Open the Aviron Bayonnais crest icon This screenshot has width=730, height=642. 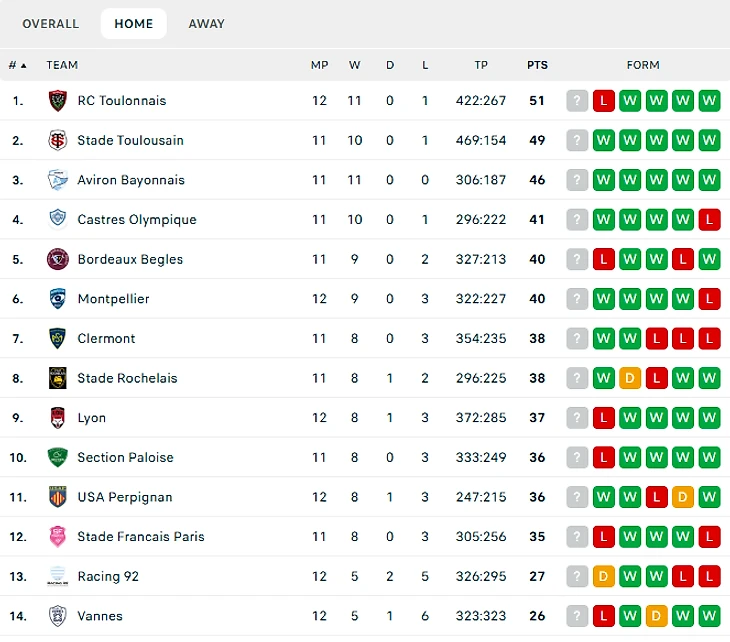click(58, 180)
